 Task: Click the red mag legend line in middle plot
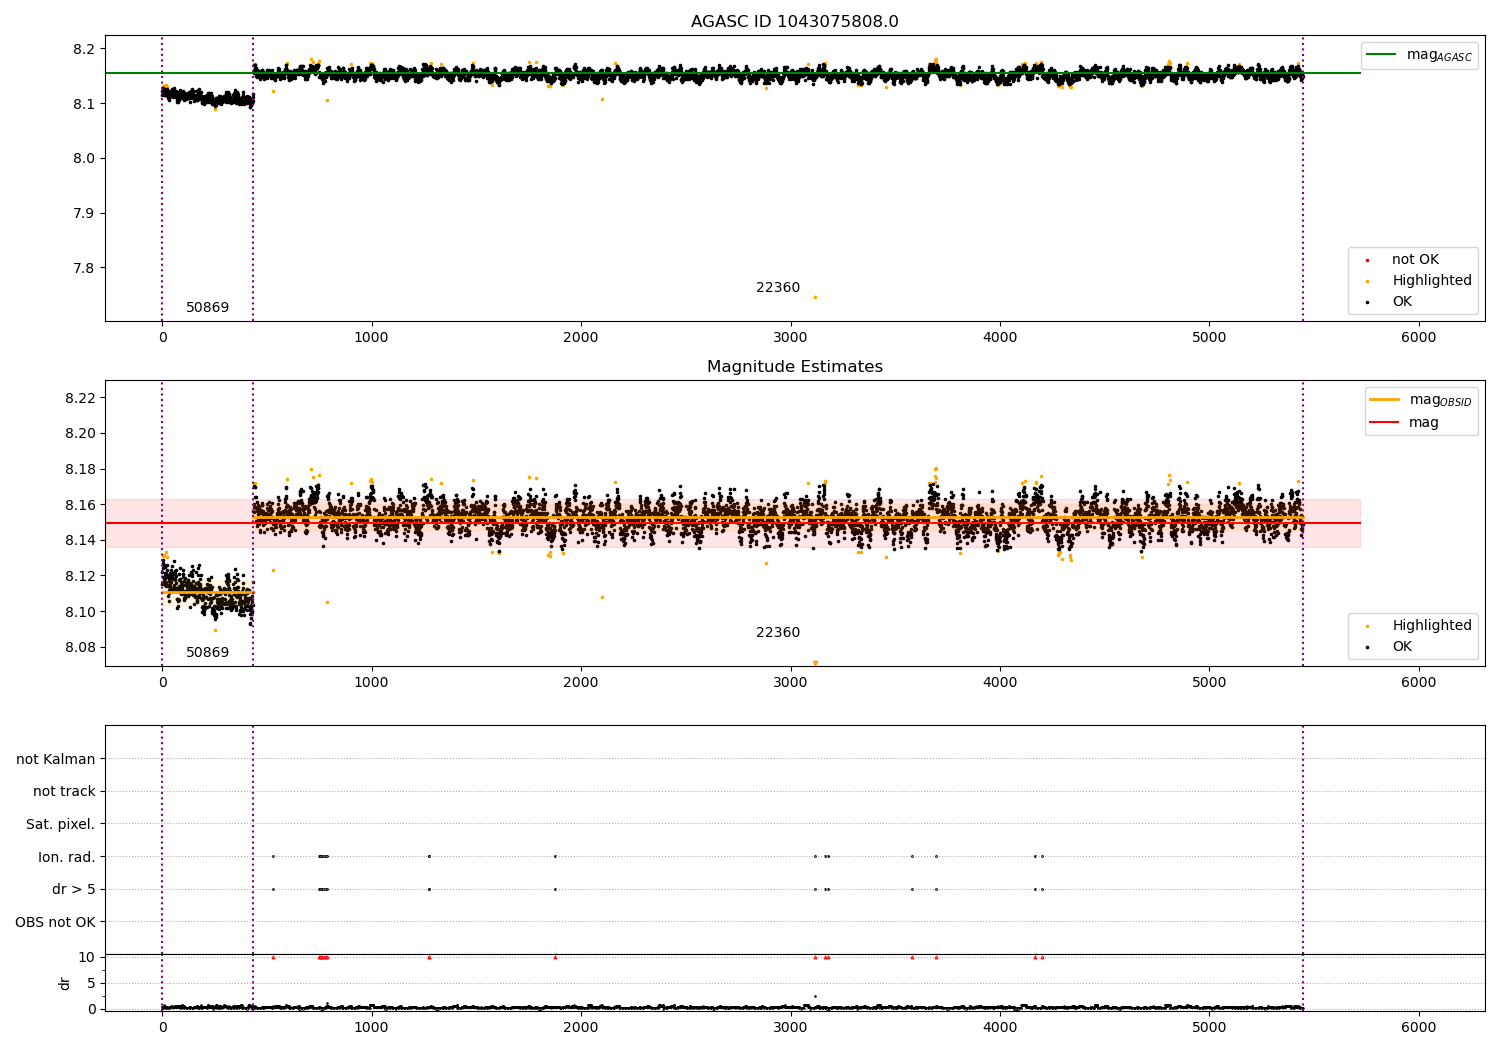coord(1384,423)
